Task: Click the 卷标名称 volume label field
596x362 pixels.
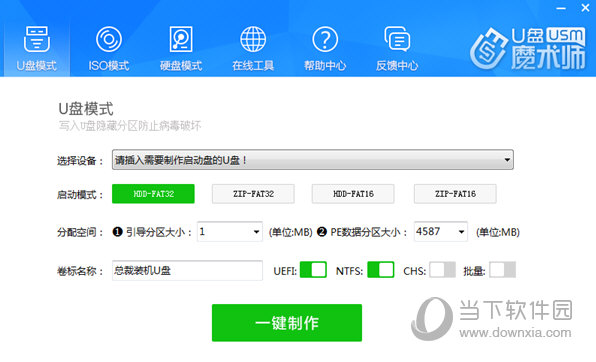Action: tap(187, 270)
